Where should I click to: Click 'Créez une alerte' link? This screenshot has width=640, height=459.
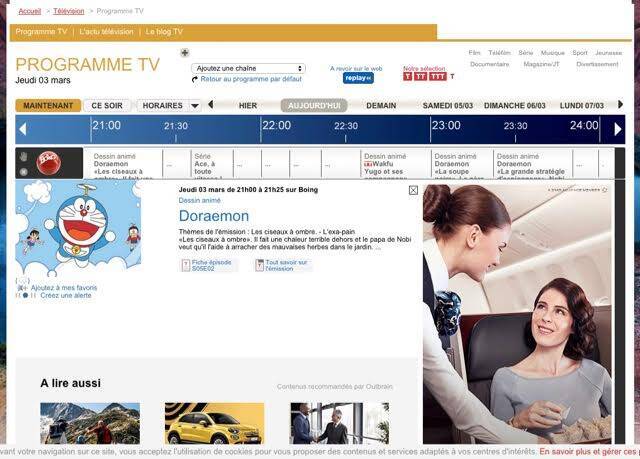(65, 296)
